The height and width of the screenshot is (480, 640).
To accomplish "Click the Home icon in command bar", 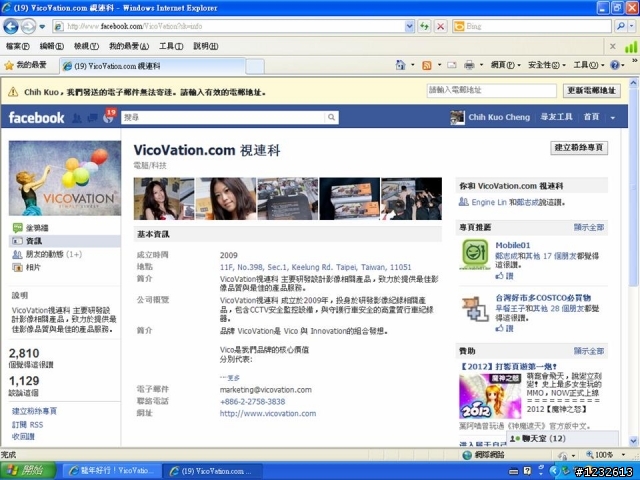I will (400, 65).
